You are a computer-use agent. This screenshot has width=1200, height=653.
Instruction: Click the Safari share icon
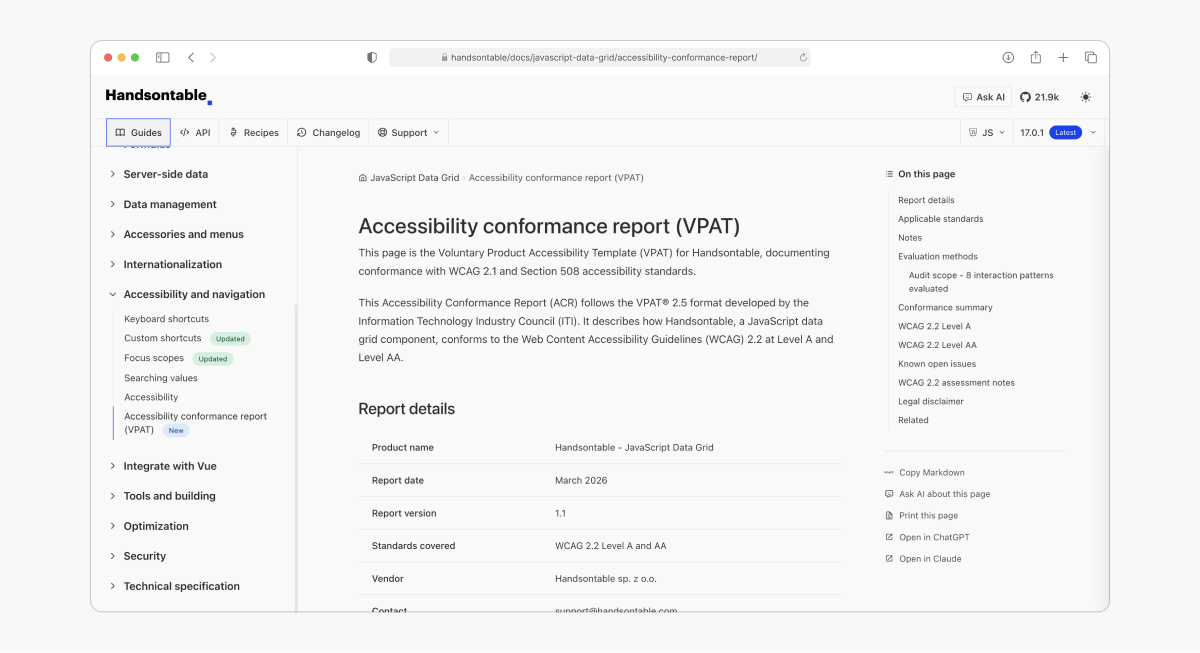[1036, 57]
